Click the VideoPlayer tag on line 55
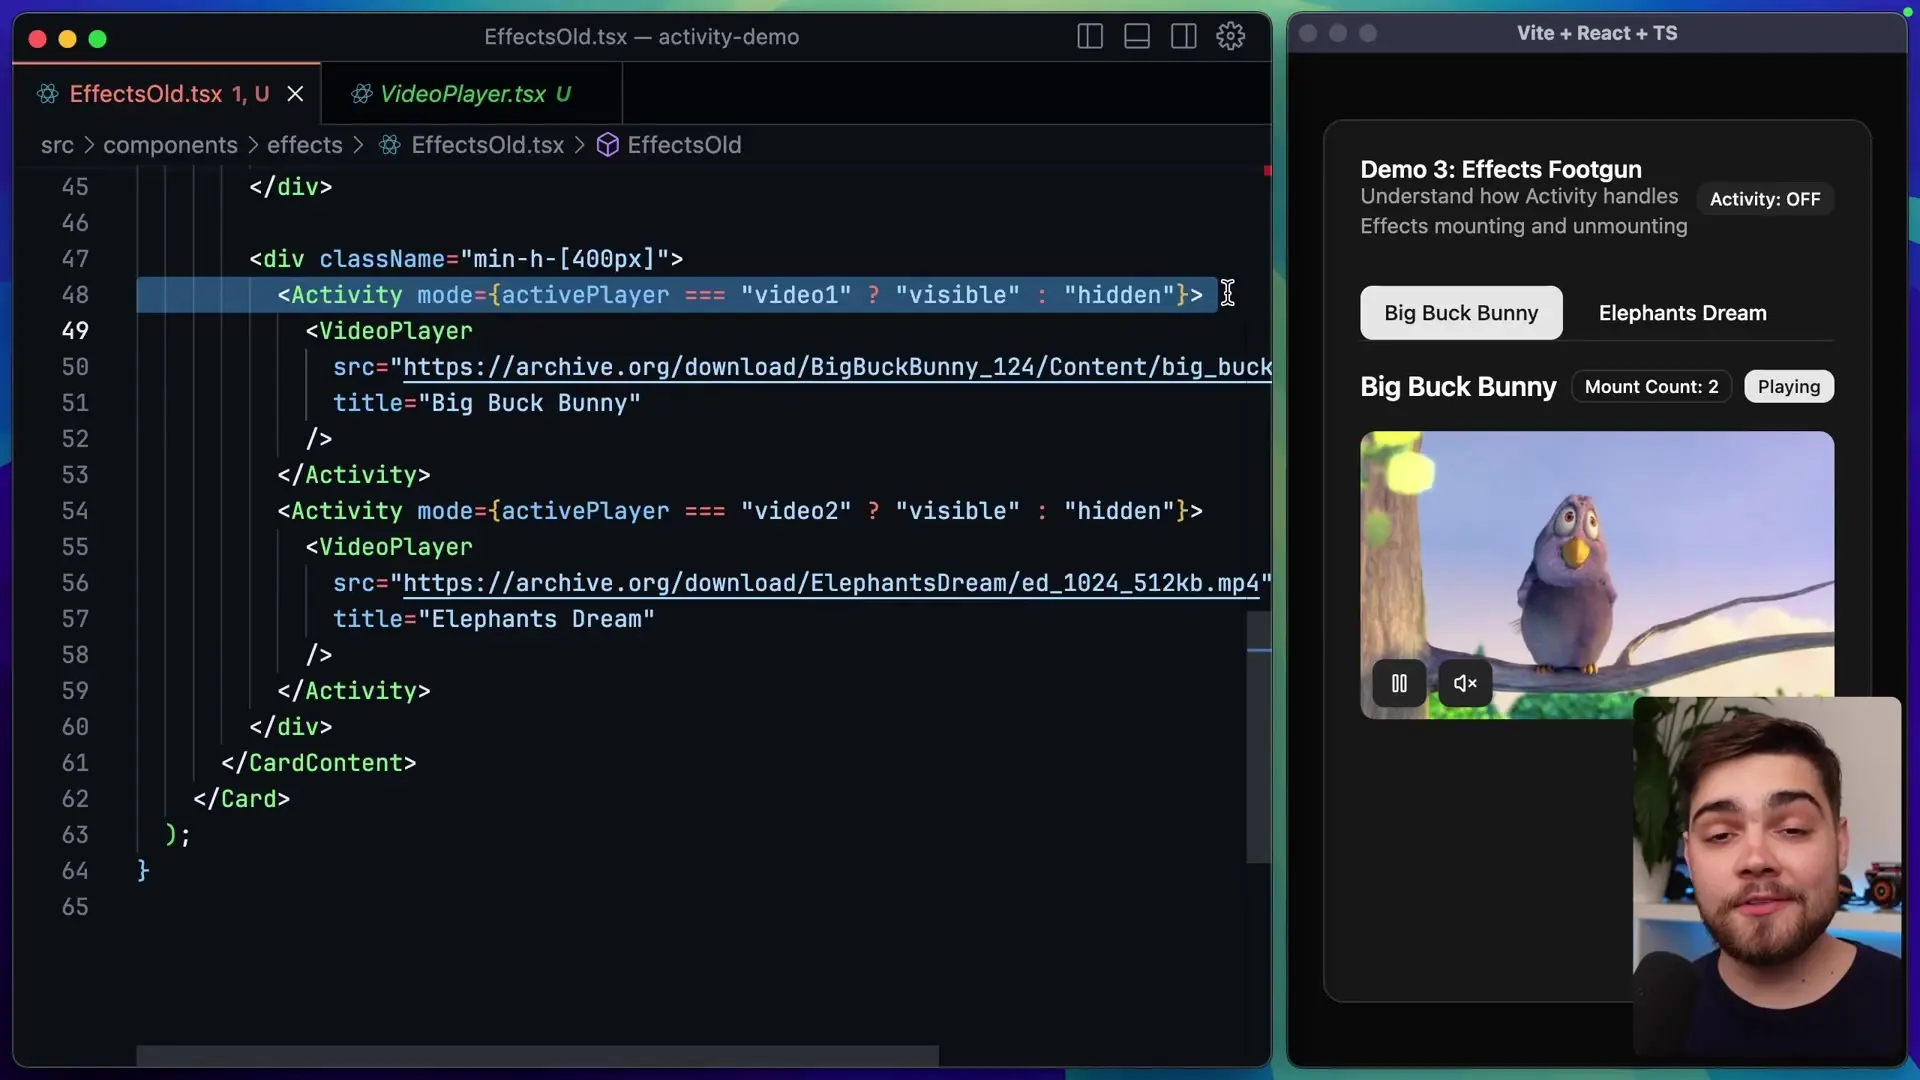Screen dimensions: 1920x1080 coord(389,547)
